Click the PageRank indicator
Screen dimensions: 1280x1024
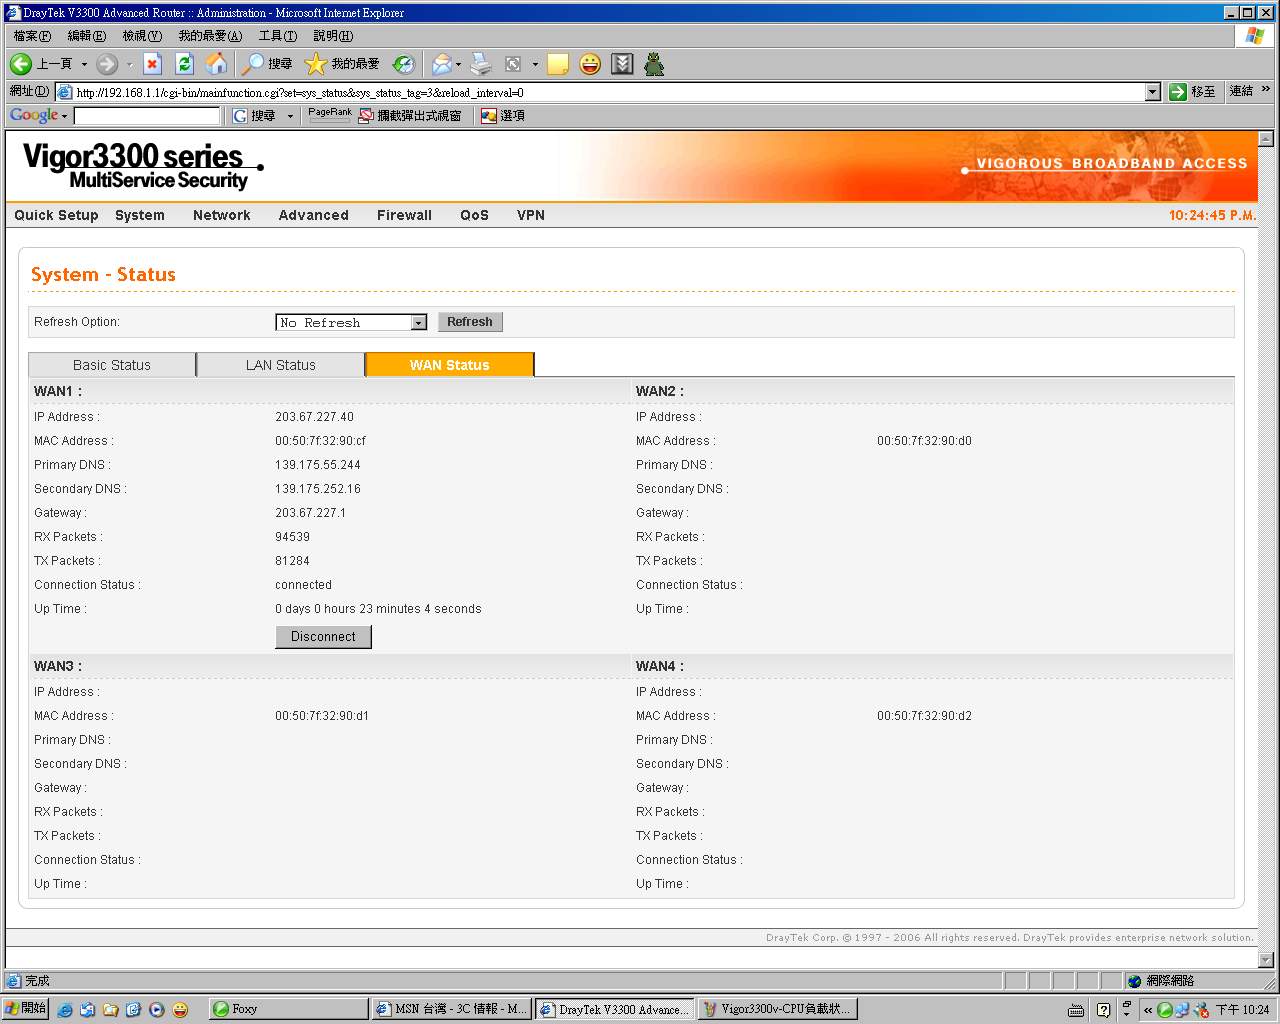click(330, 115)
